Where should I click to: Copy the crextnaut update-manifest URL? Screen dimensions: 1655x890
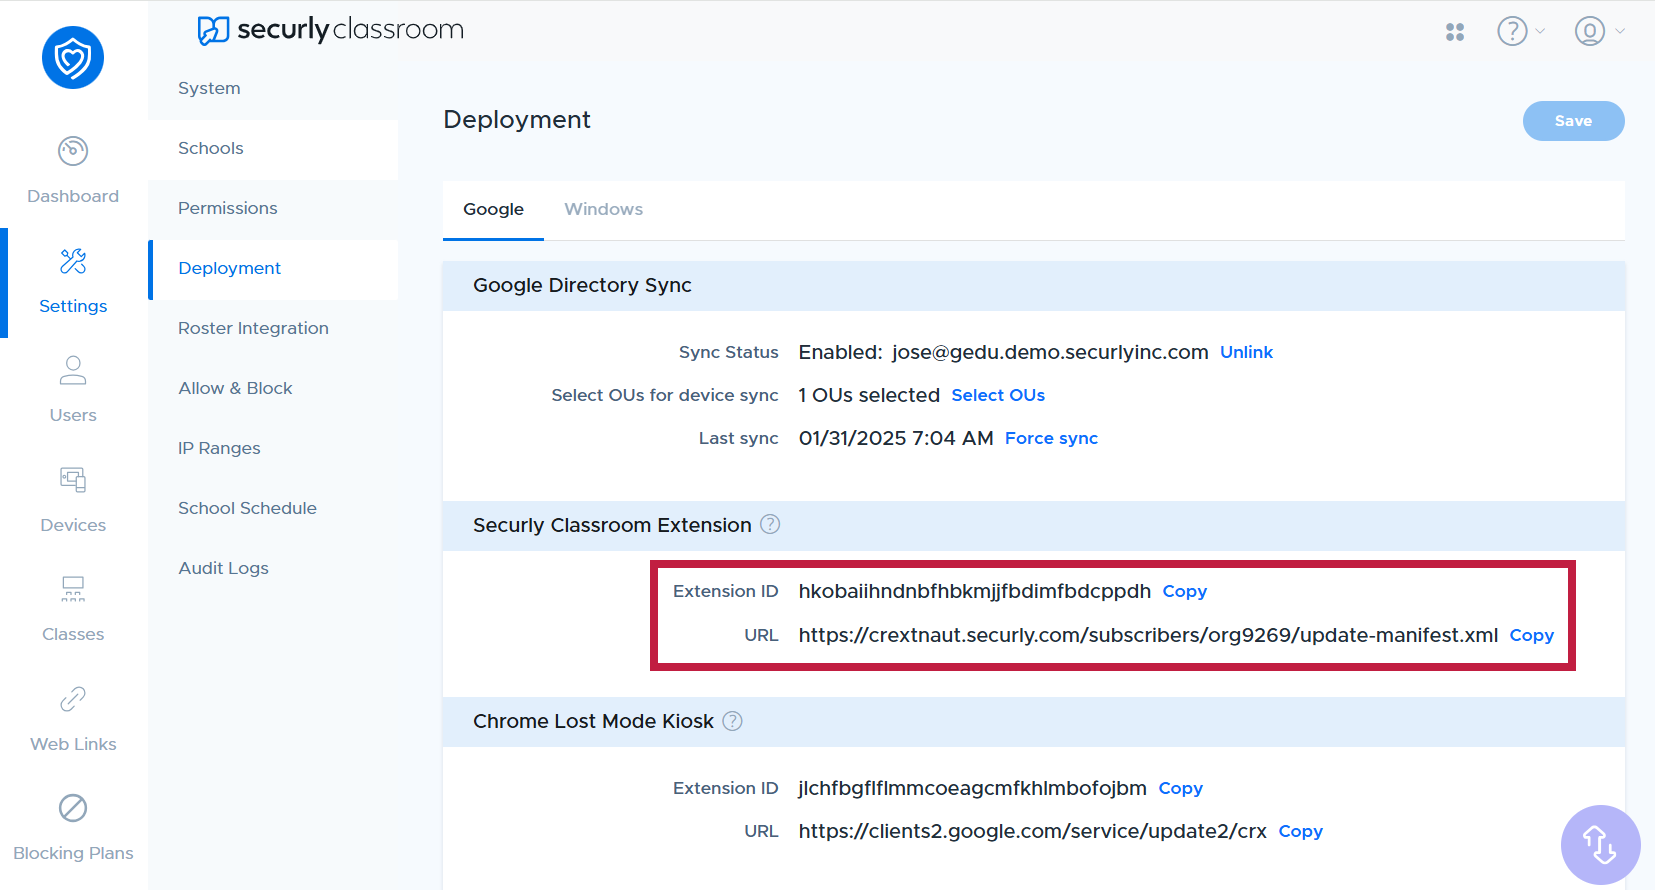(1531, 635)
